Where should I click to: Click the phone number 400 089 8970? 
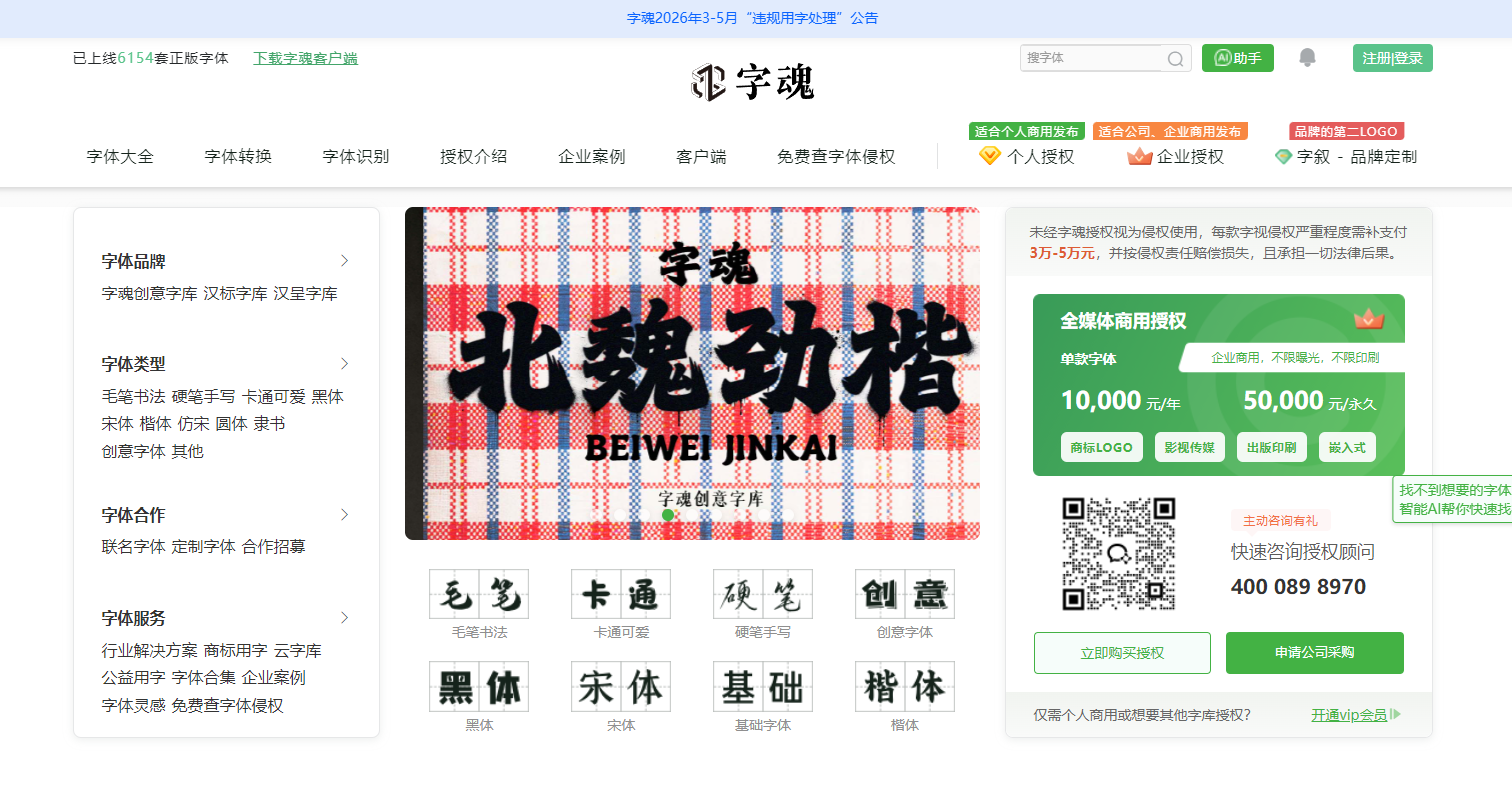click(x=1298, y=587)
